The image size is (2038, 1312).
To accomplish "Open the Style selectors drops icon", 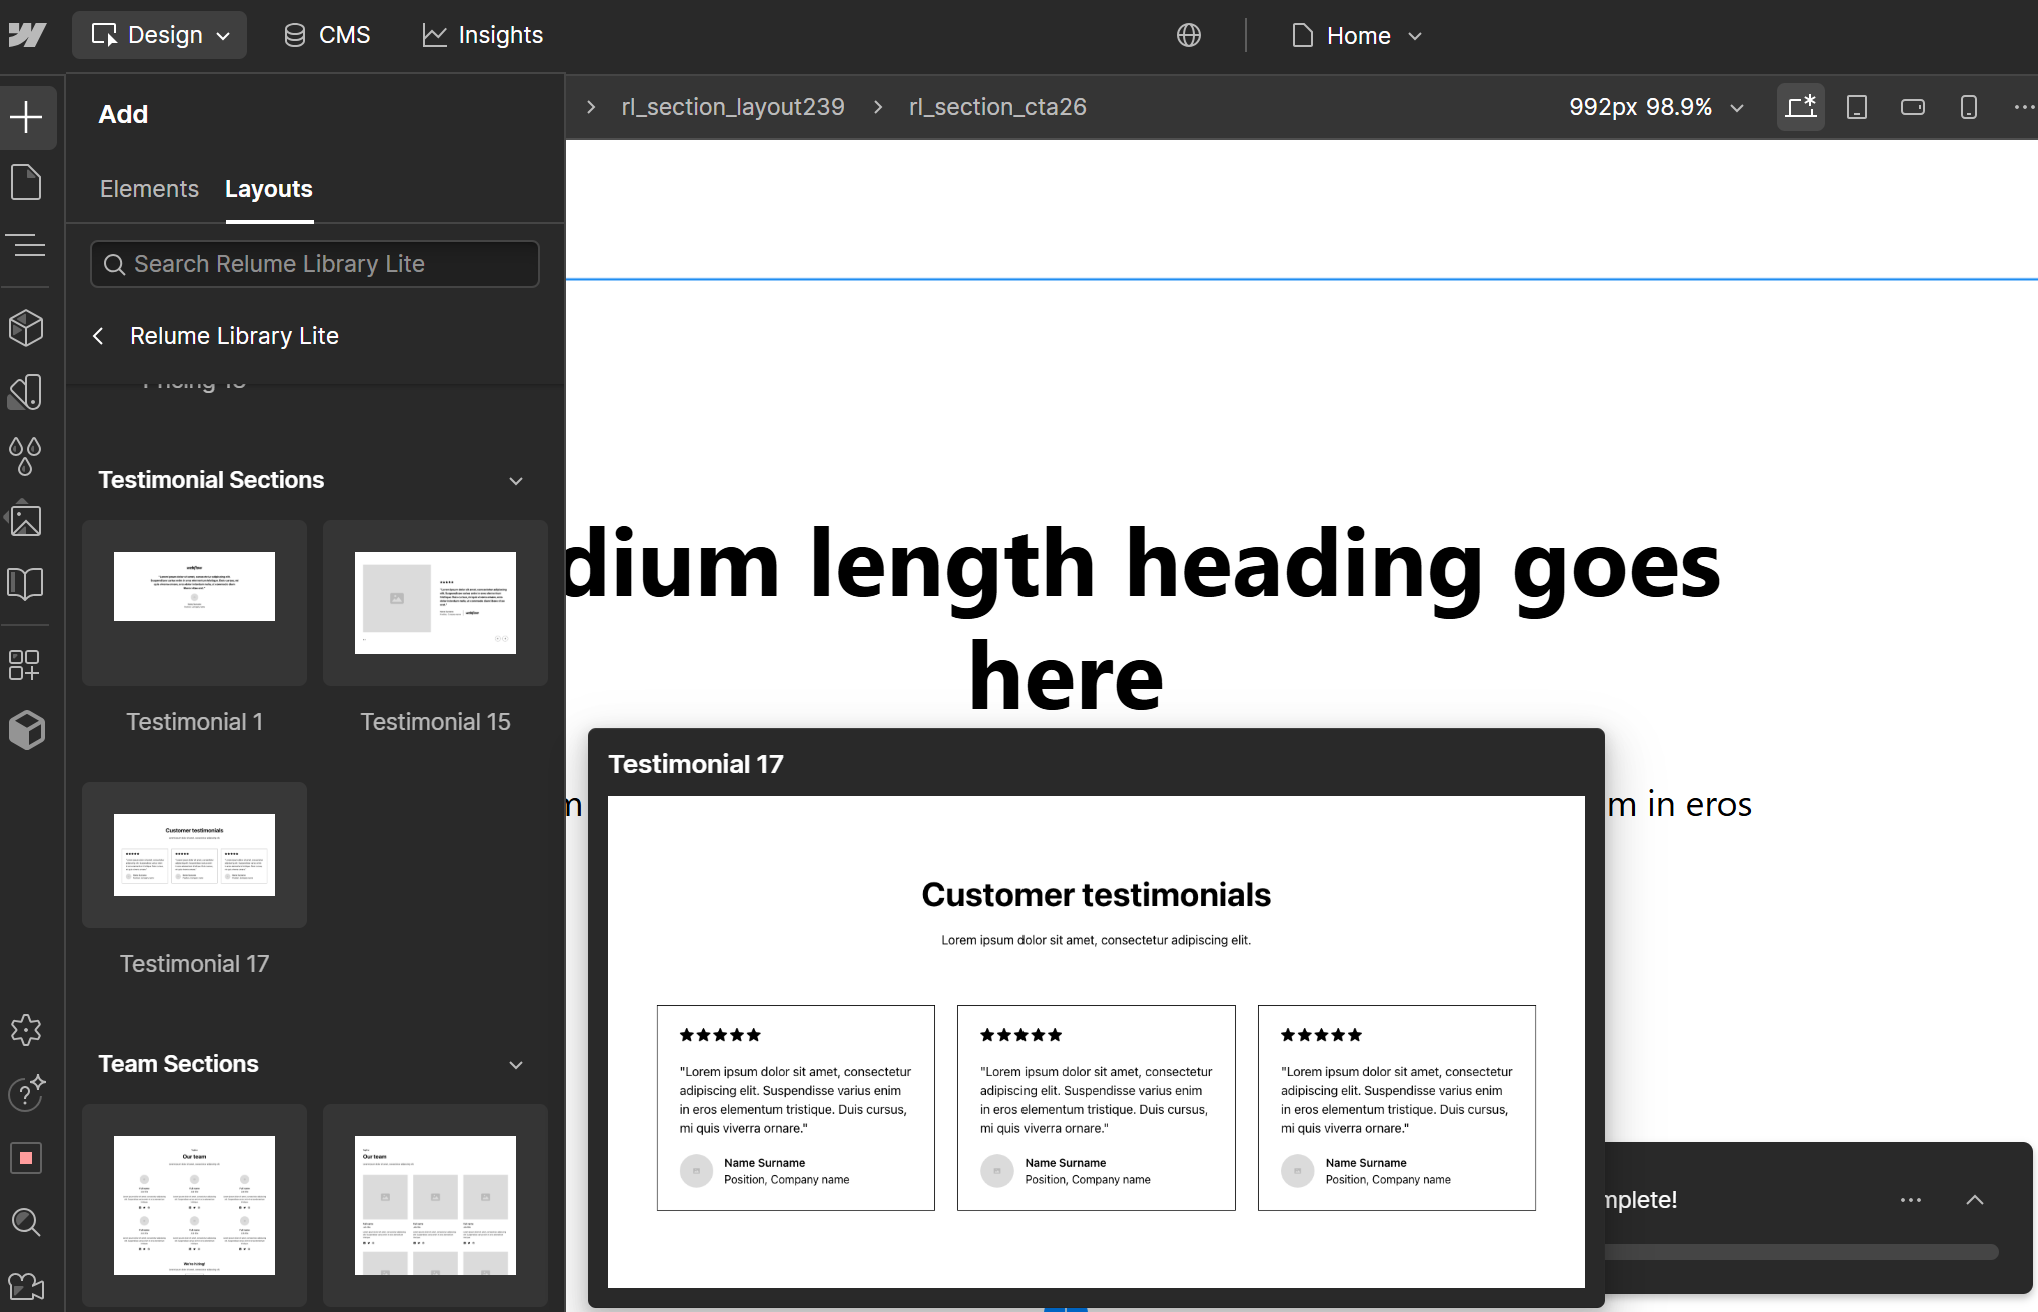I will pos(26,456).
